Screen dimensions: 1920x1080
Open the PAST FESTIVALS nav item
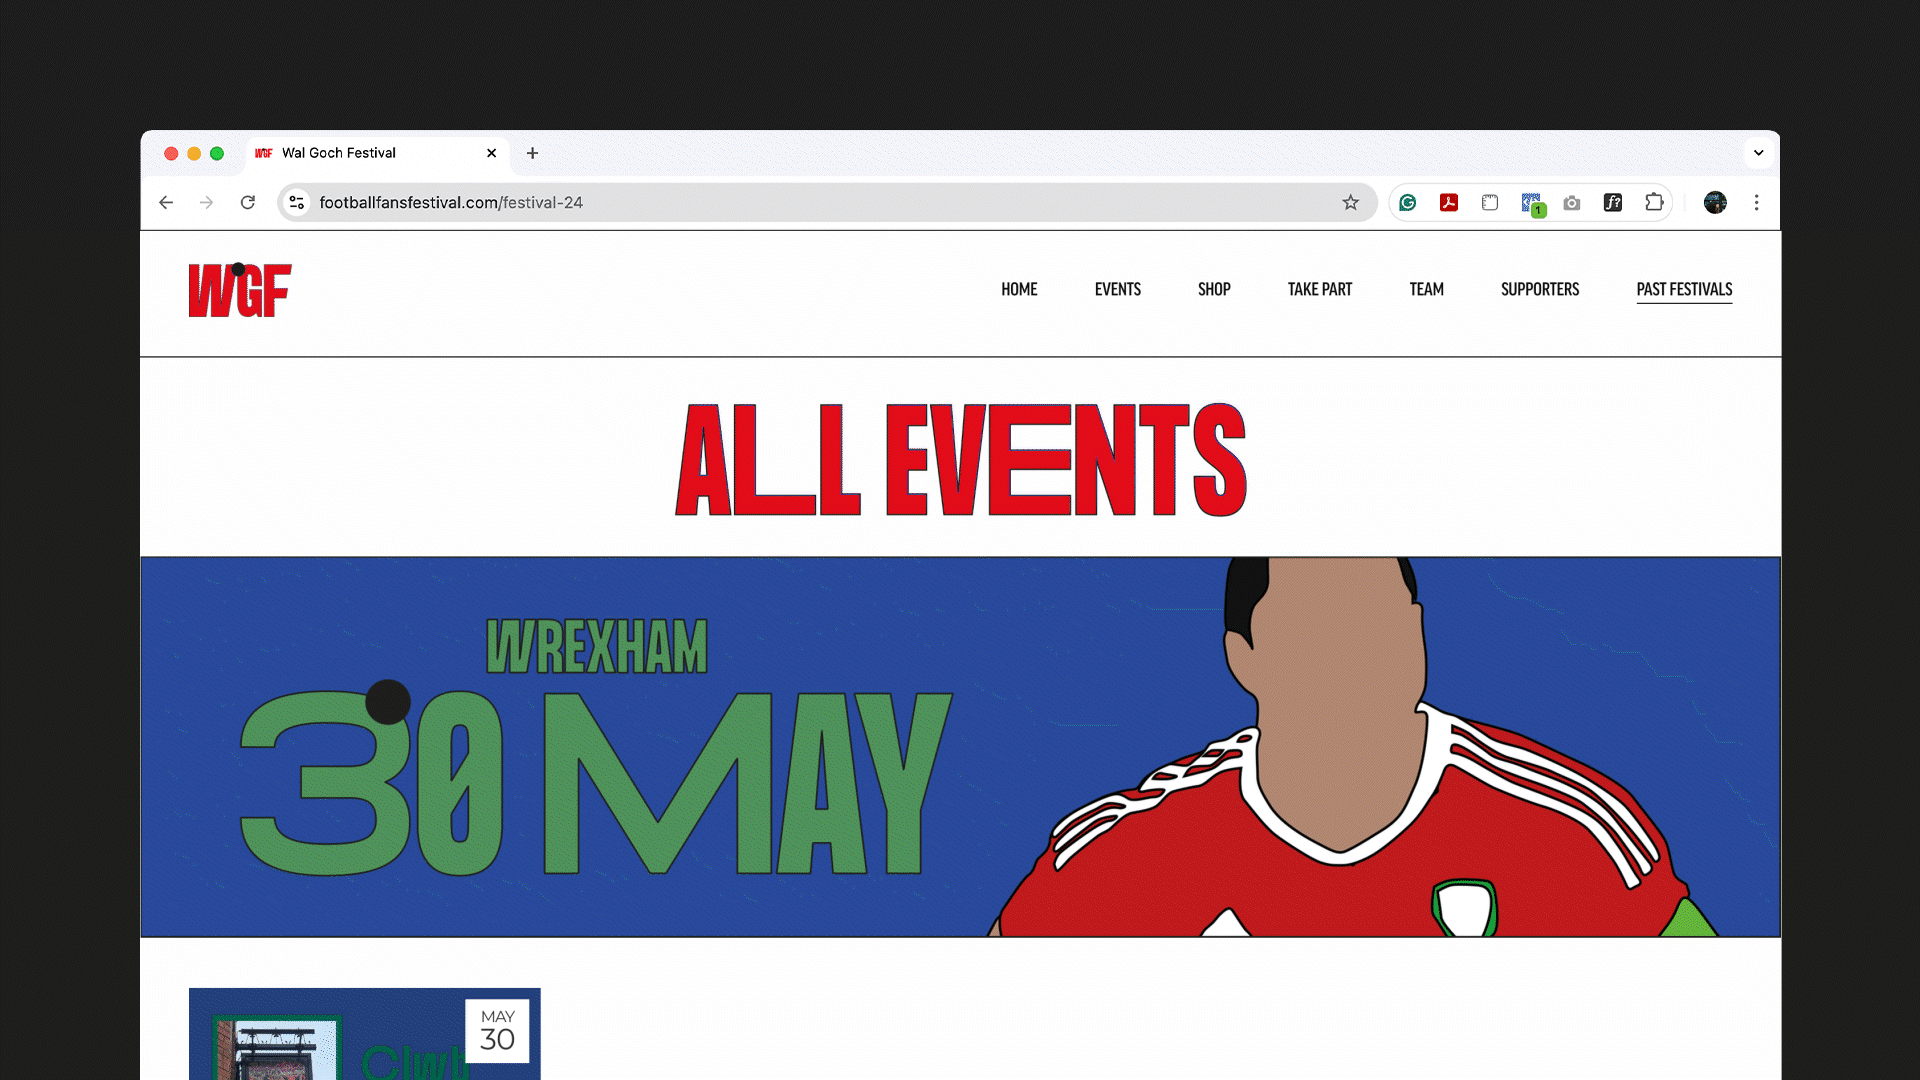(1684, 289)
